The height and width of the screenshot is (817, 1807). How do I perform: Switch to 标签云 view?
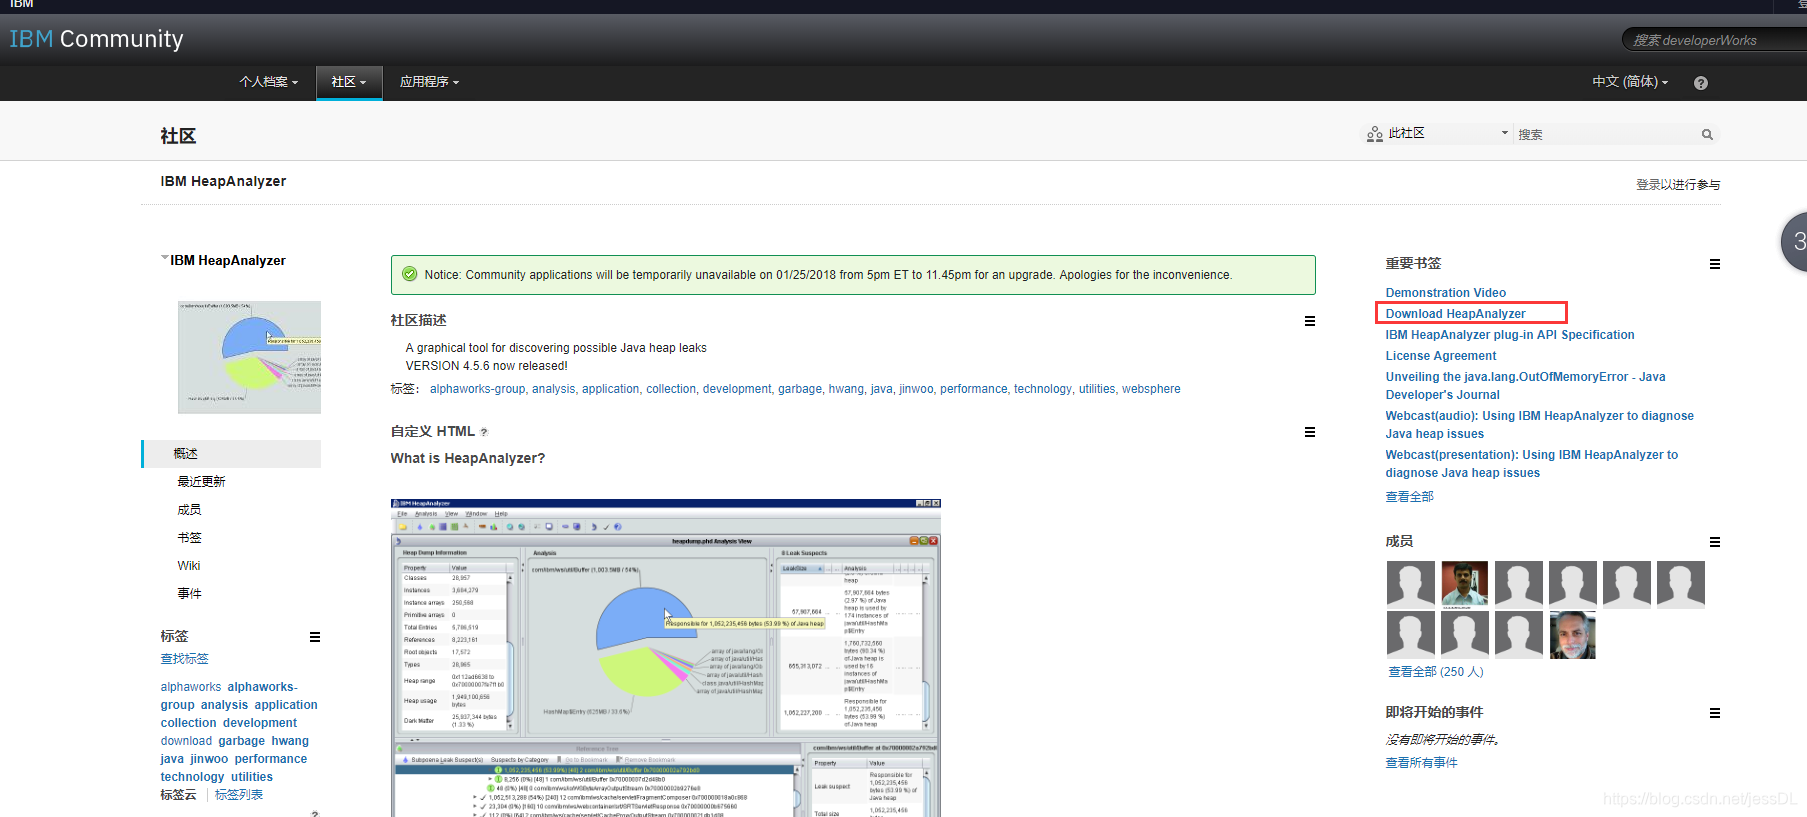tap(178, 795)
